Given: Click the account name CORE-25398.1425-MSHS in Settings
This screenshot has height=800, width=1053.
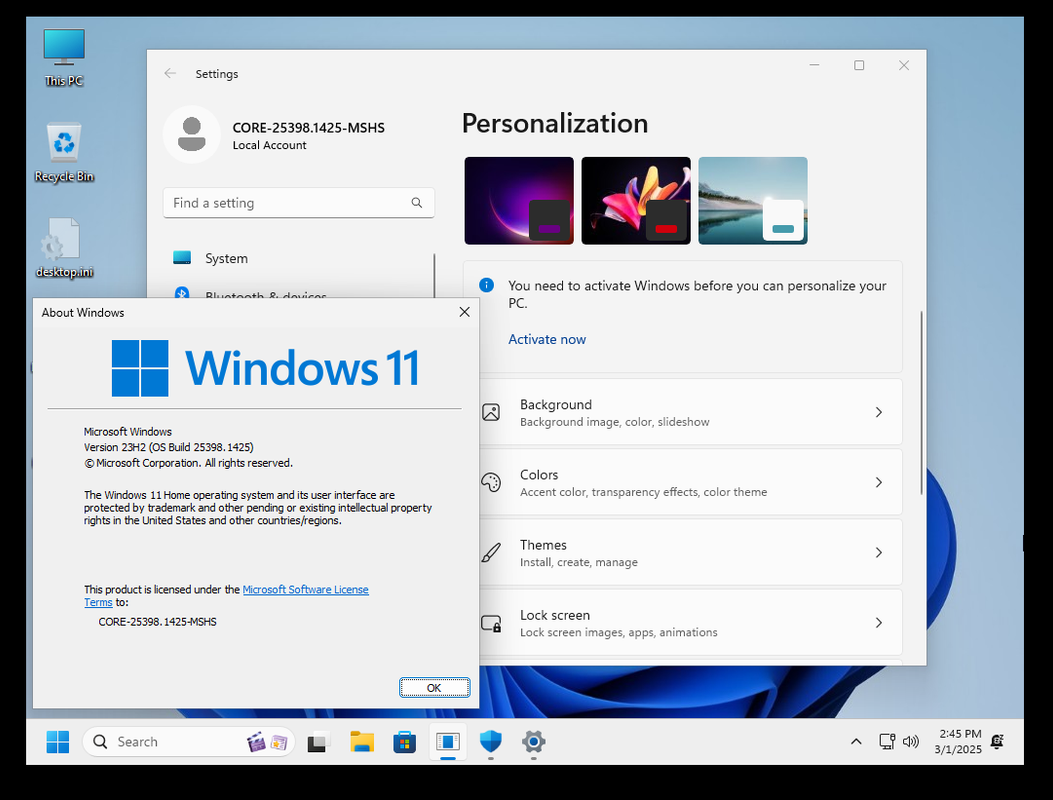Looking at the screenshot, I should click(x=308, y=128).
